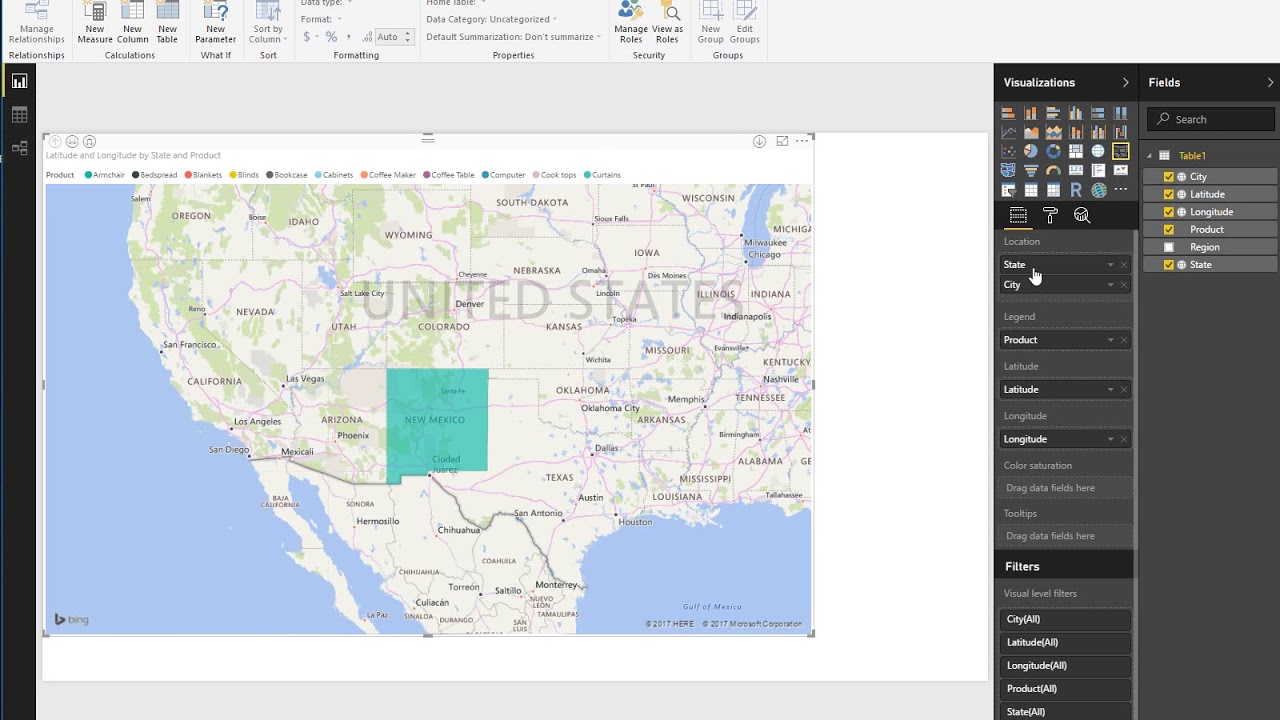Select the highlighted Filled map visualization
Screen dimensions: 1280x720
[x=1121, y=151]
